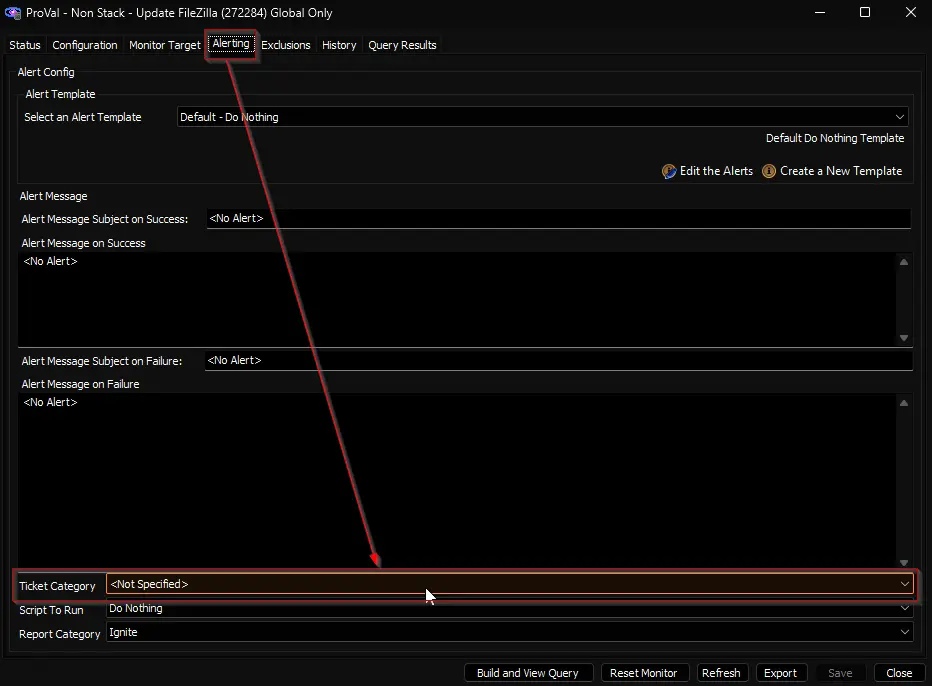Viewport: 932px width, 686px height.
Task: Minimize the ProVal monitor window
Action: [x=820, y=12]
